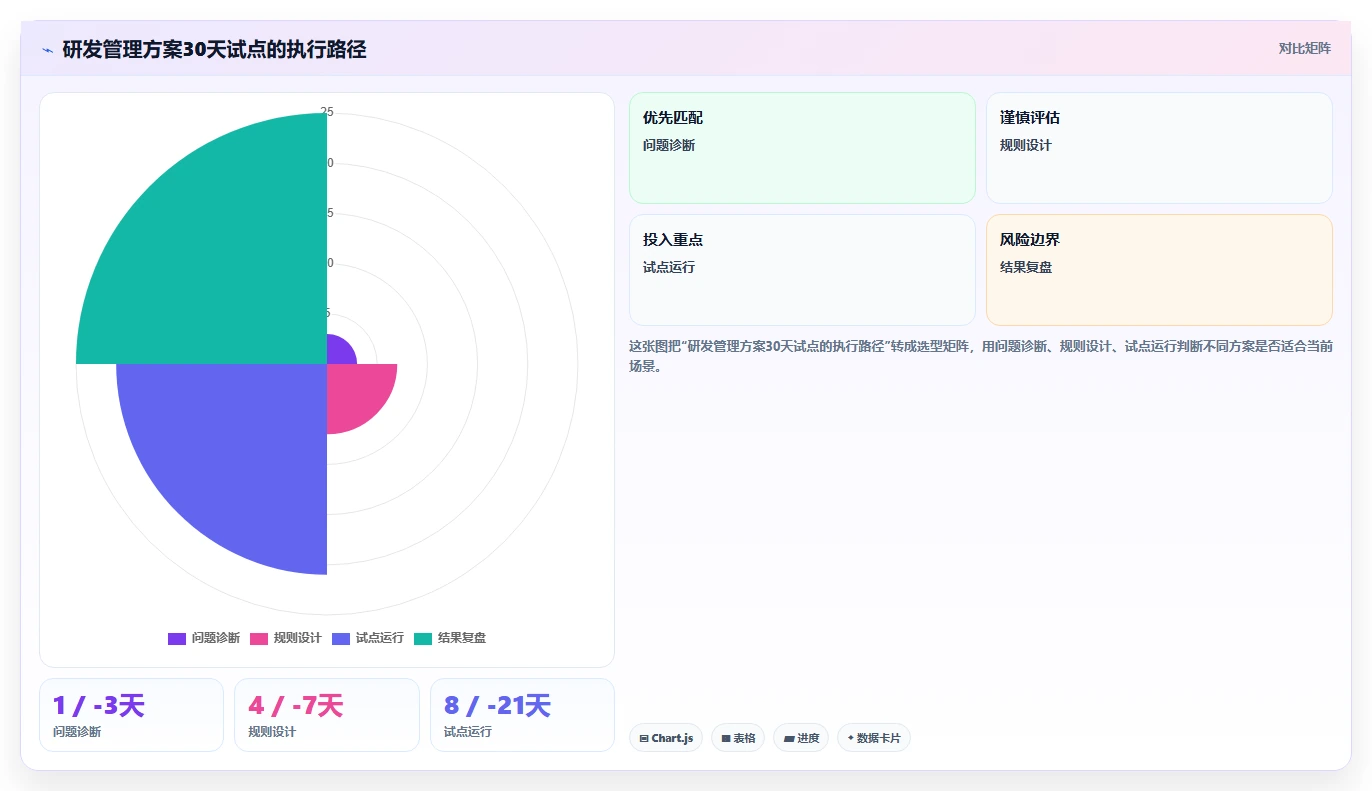Screen dimensions: 1372x791
Task: Click the 结果复盘 text in 风险边界 card
Action: coord(1026,267)
